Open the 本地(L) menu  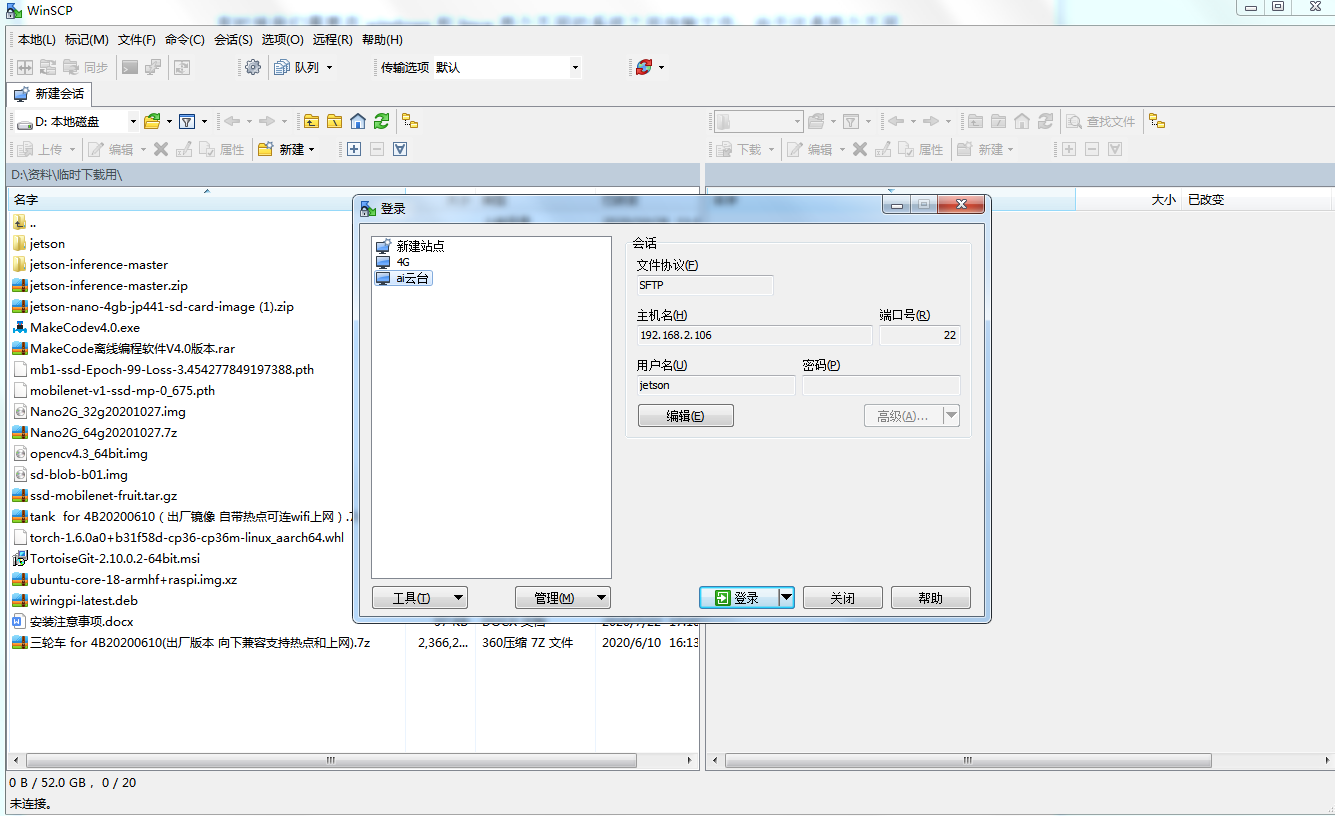tap(37, 40)
